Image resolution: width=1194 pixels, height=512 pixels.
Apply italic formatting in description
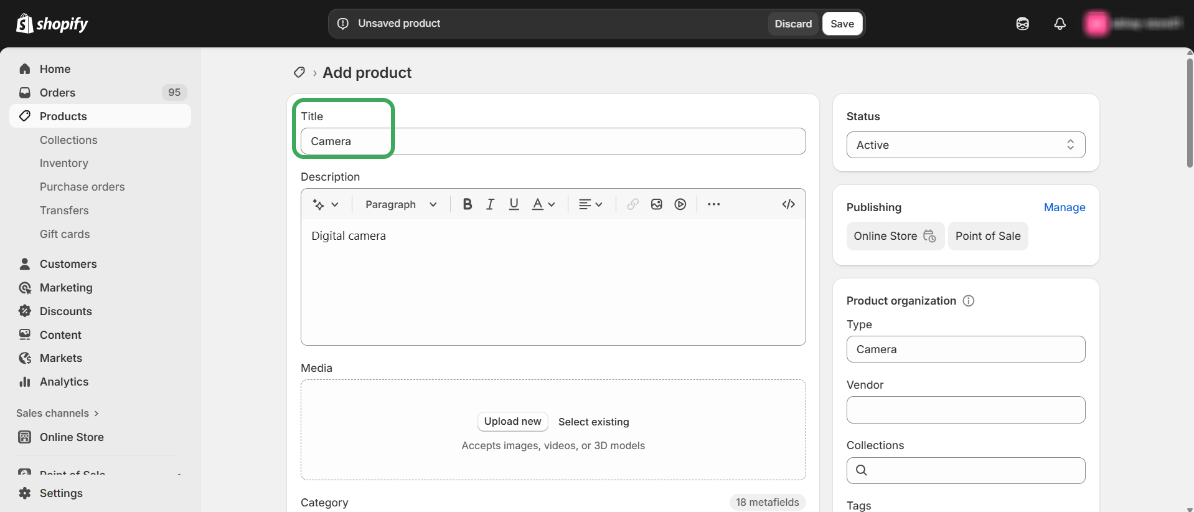(x=490, y=204)
